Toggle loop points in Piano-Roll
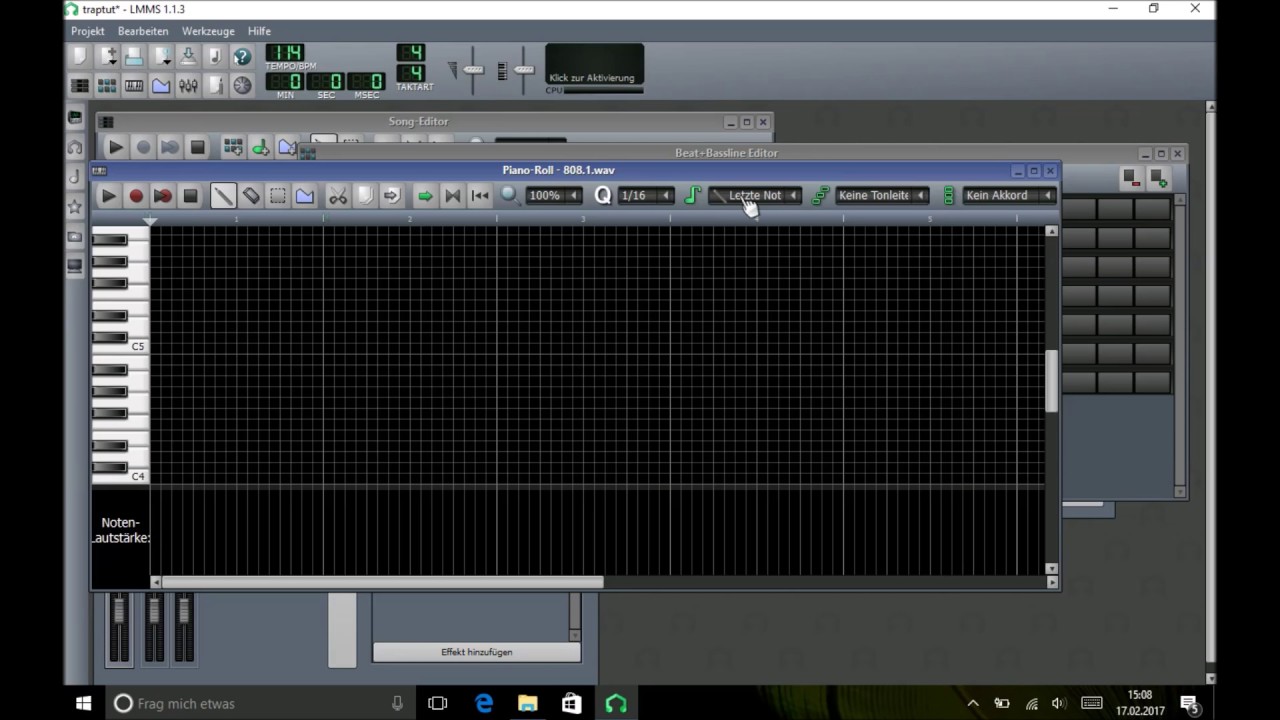 (x=452, y=196)
